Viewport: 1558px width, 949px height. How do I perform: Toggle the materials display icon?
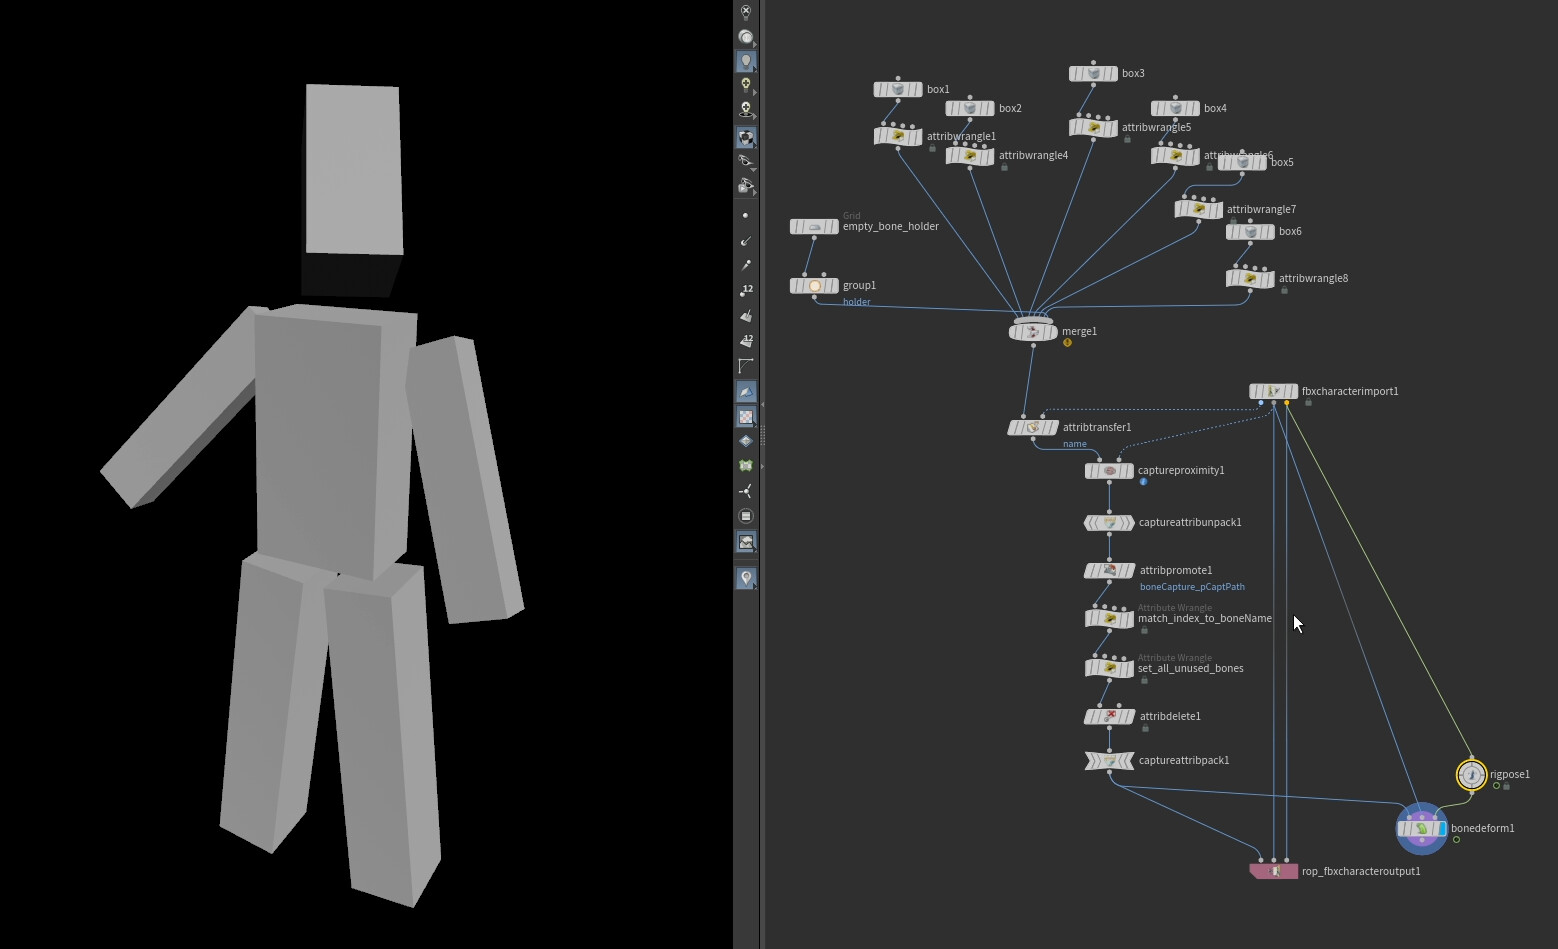pyautogui.click(x=746, y=137)
